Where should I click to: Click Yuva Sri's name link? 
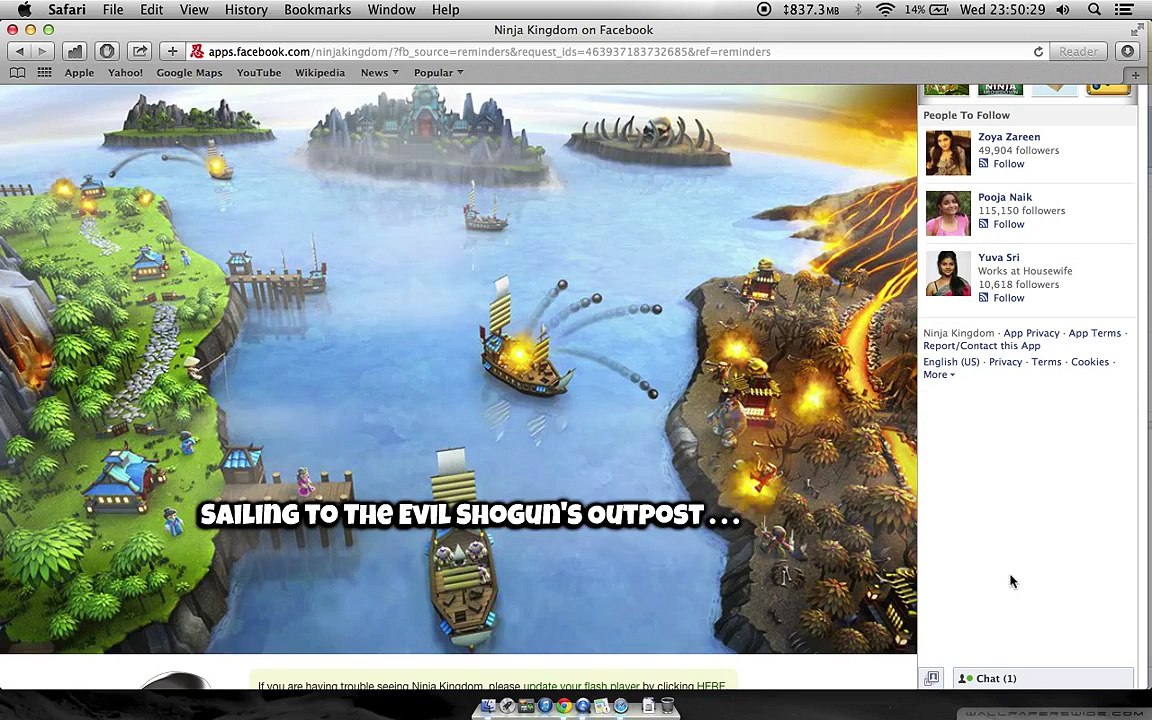tap(998, 257)
